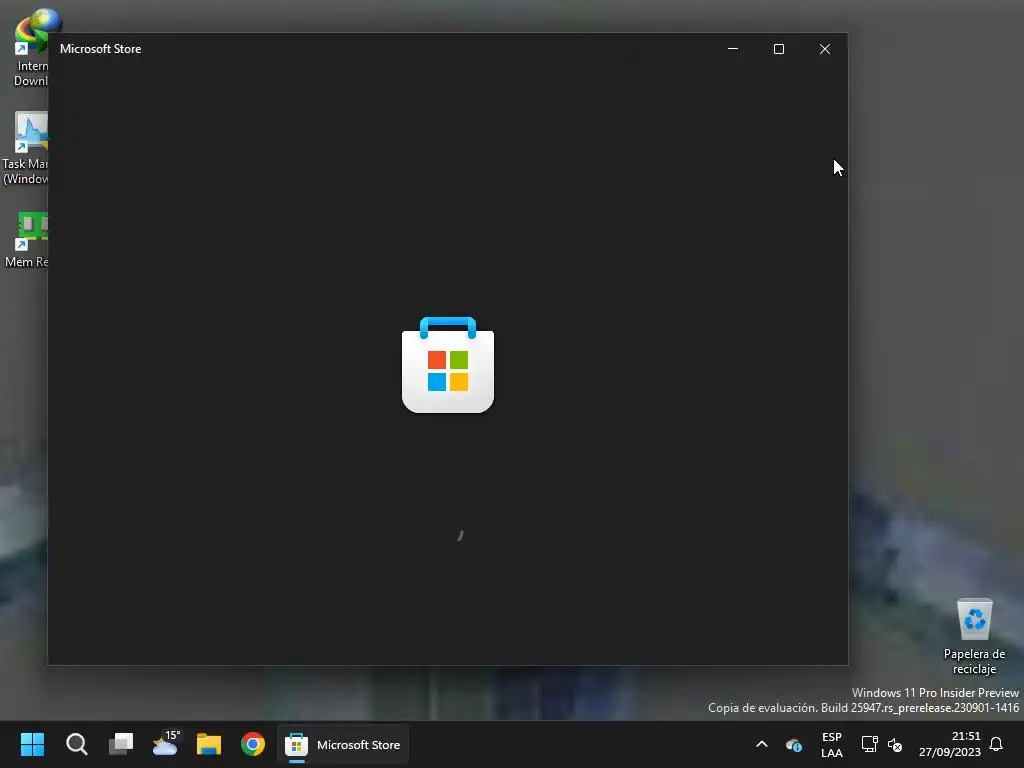The image size is (1024, 768).
Task: Open the clock showing 21:51
Action: 950,744
